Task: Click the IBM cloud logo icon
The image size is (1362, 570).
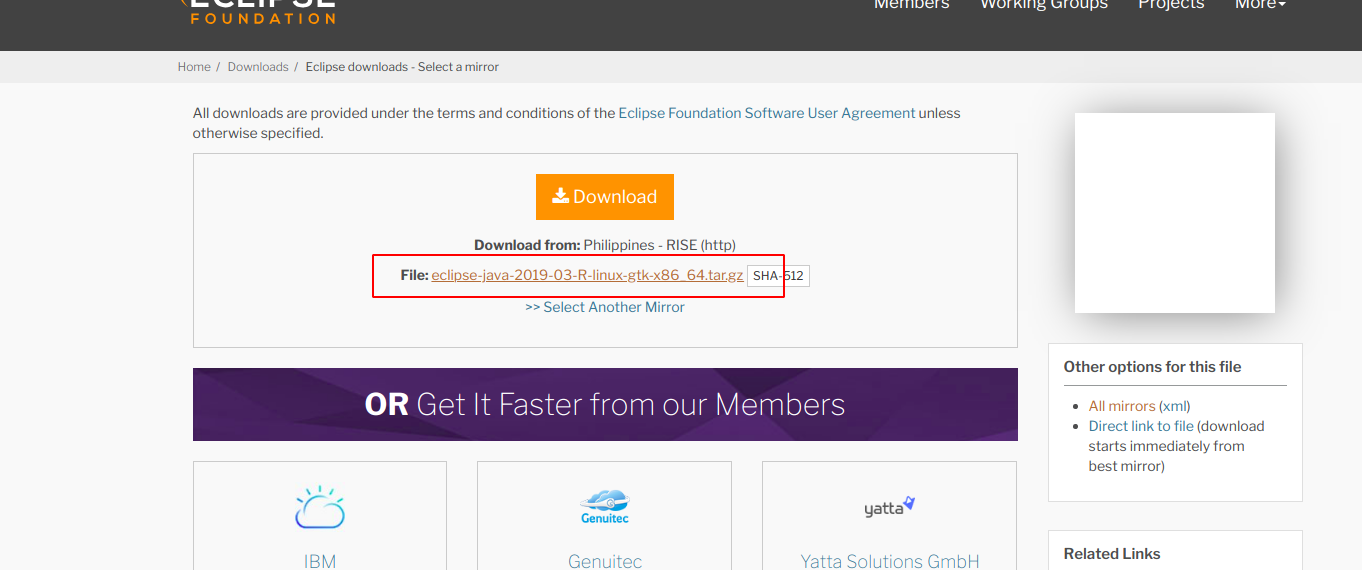Action: coord(320,507)
